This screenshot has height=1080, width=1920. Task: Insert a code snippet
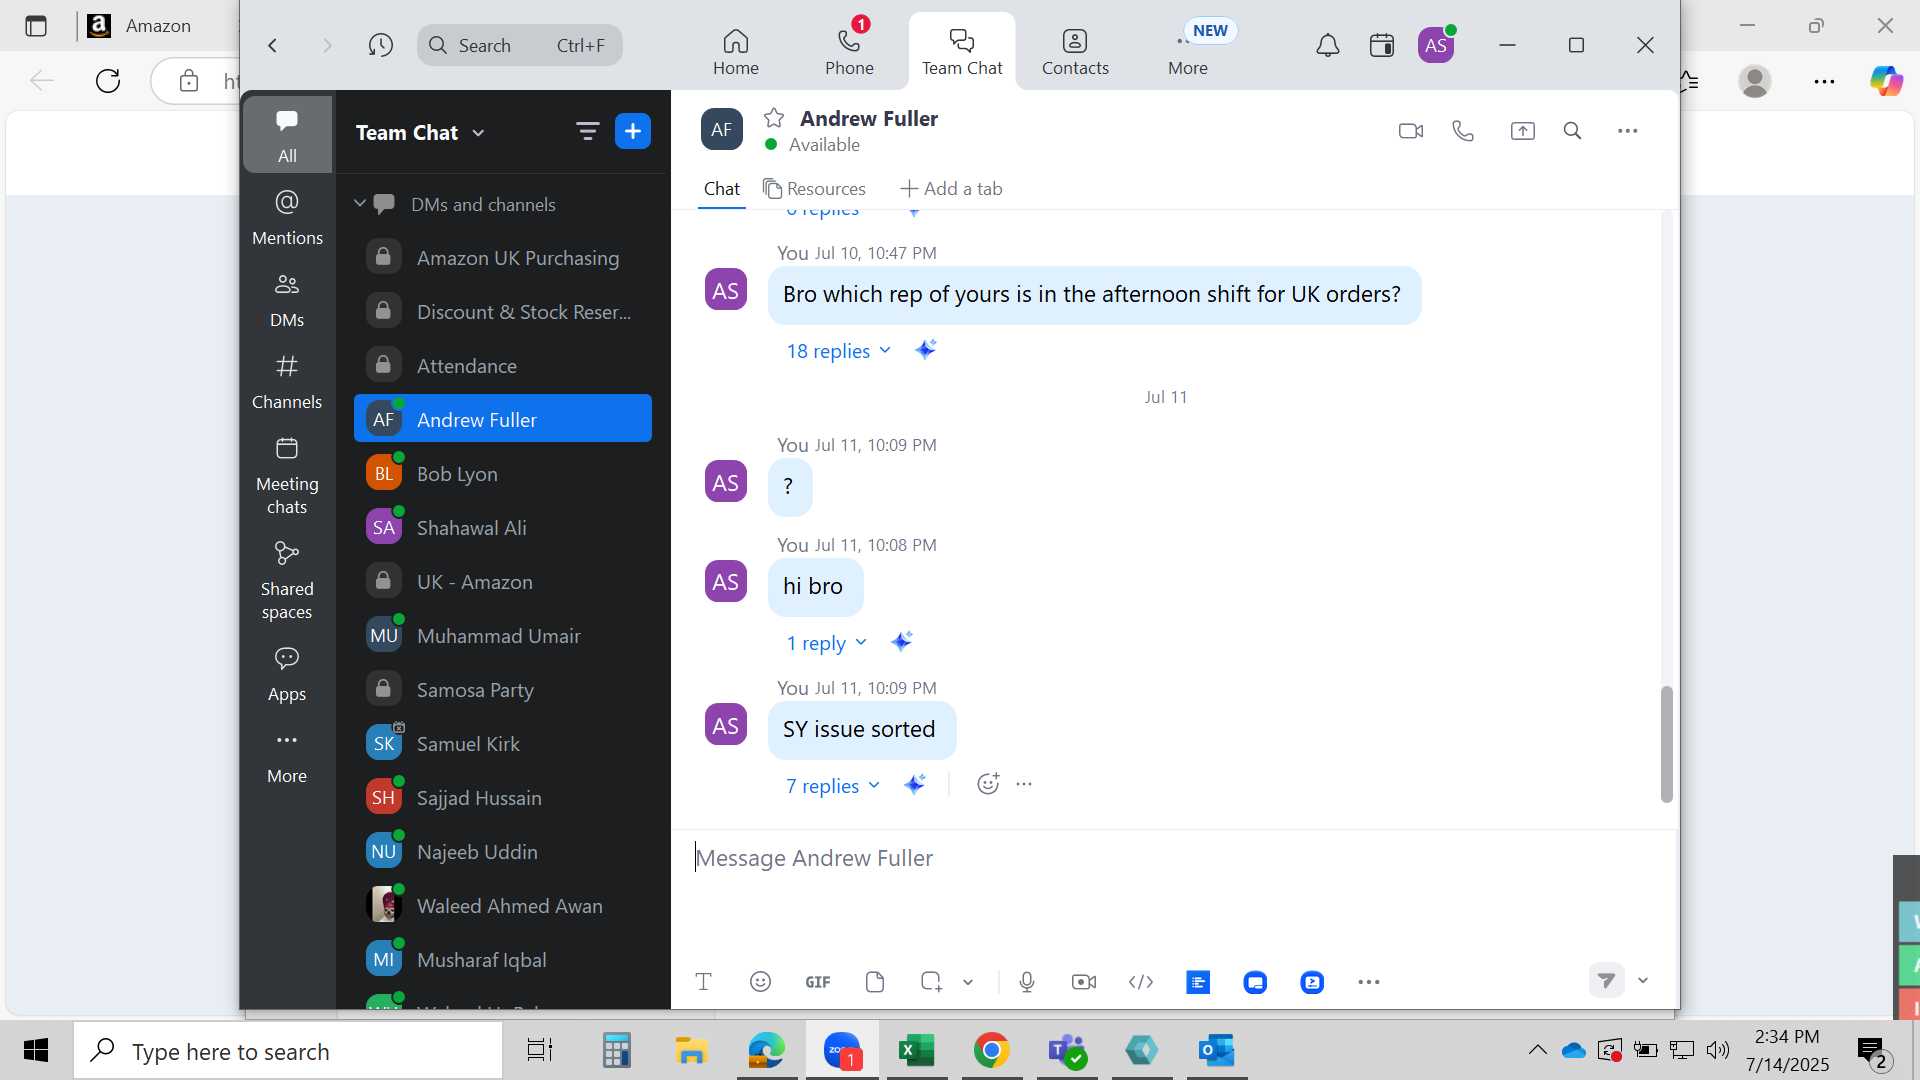coord(1141,982)
